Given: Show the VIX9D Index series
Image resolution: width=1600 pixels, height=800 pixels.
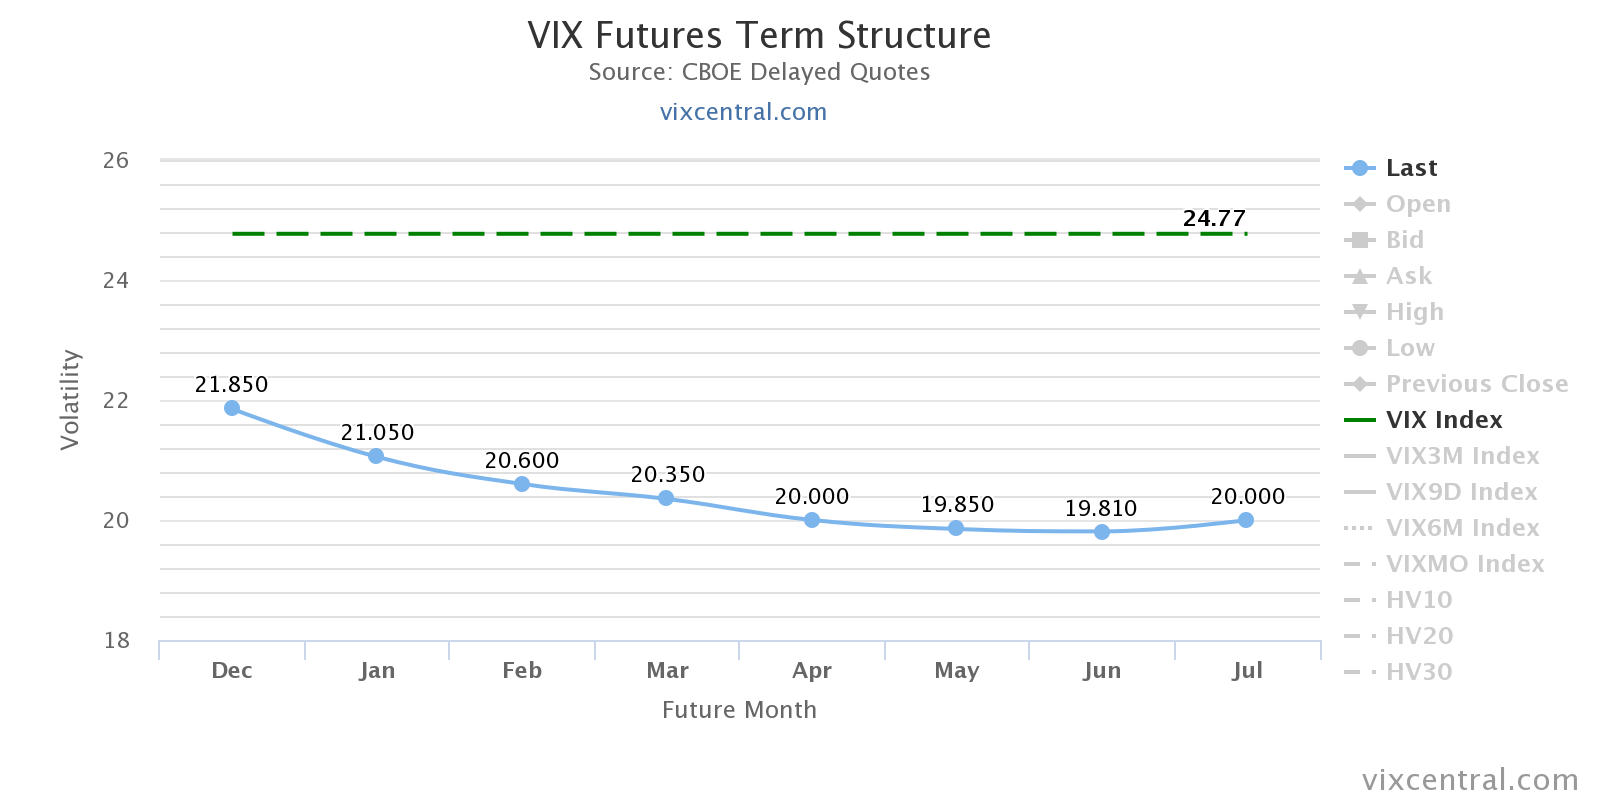Looking at the screenshot, I should 1461,492.
